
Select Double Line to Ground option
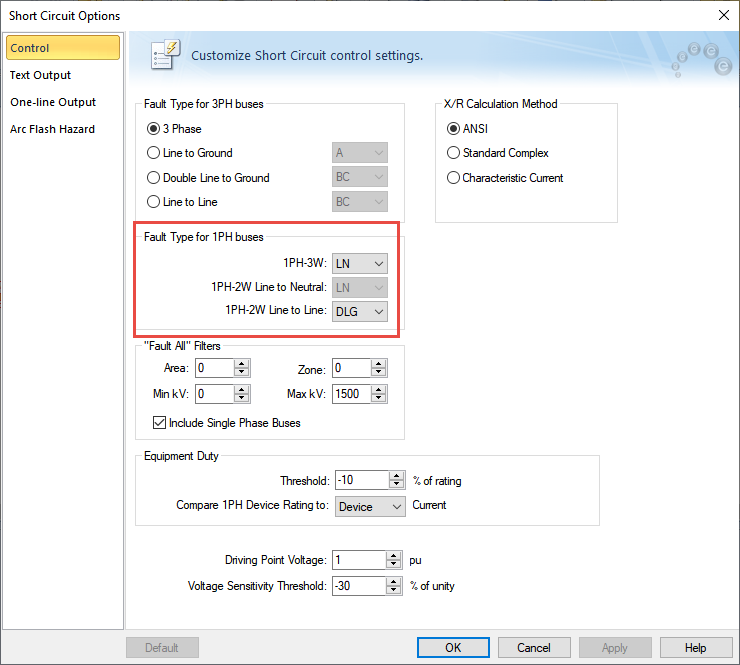click(153, 178)
